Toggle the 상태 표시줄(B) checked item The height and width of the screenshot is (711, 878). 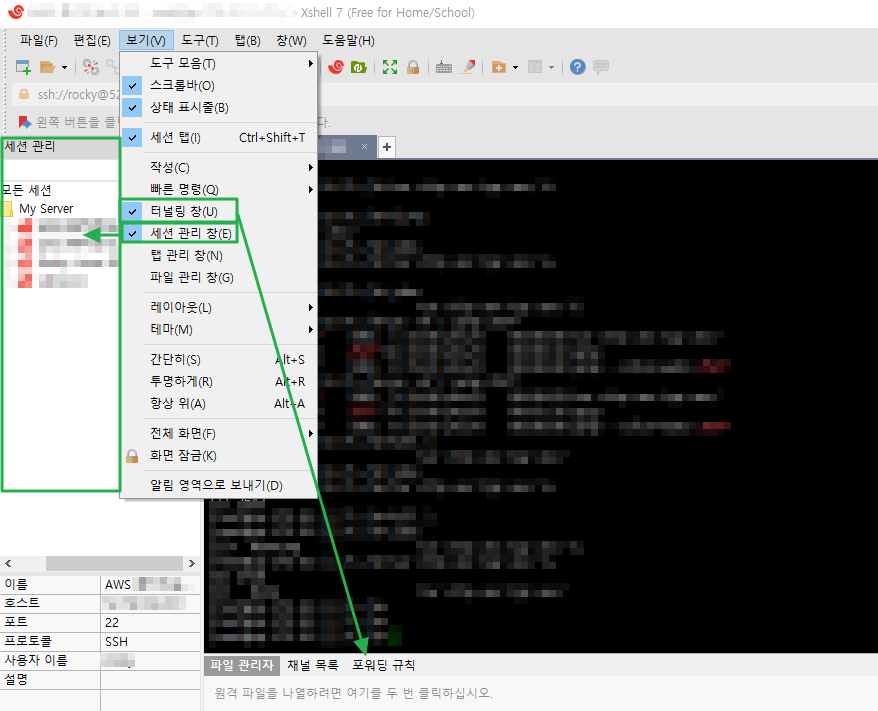(219, 107)
